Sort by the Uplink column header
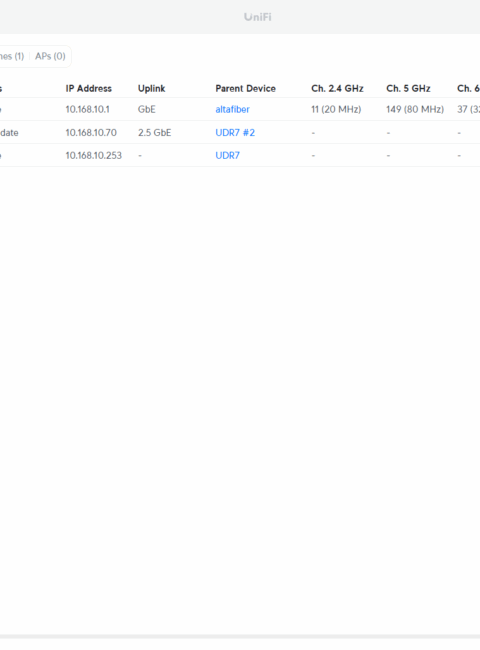 pos(152,88)
